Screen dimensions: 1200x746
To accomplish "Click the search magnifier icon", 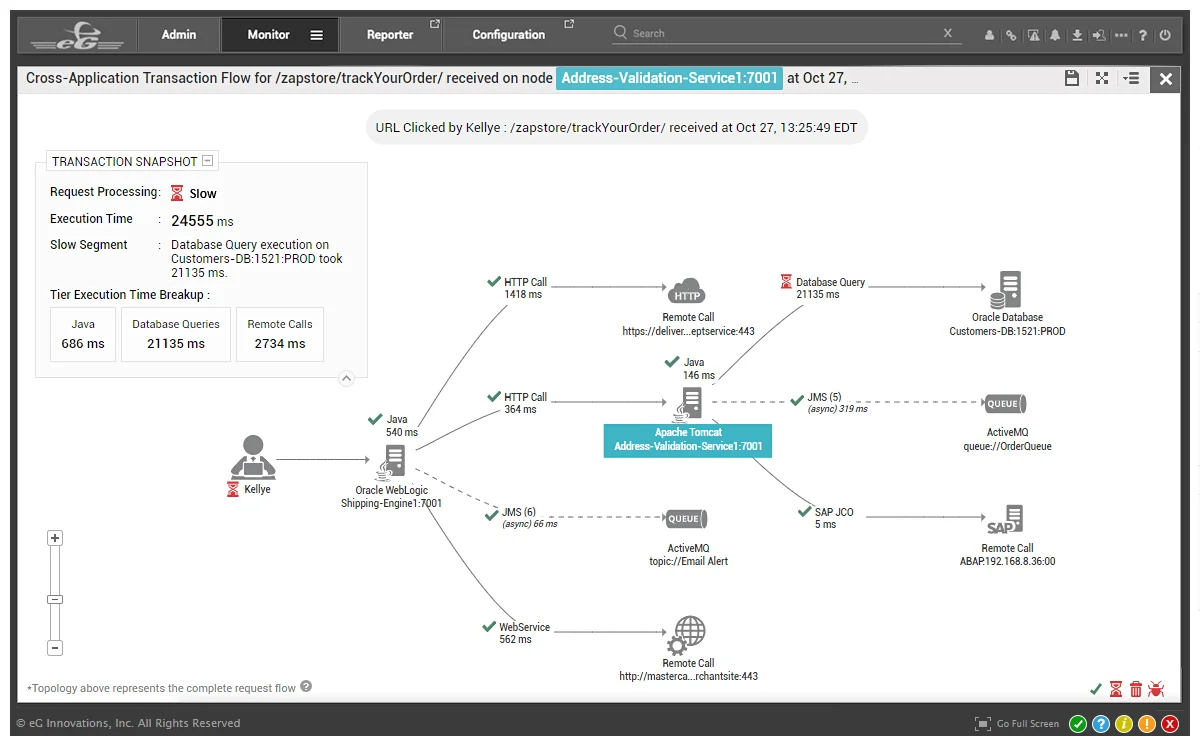I will 621,33.
